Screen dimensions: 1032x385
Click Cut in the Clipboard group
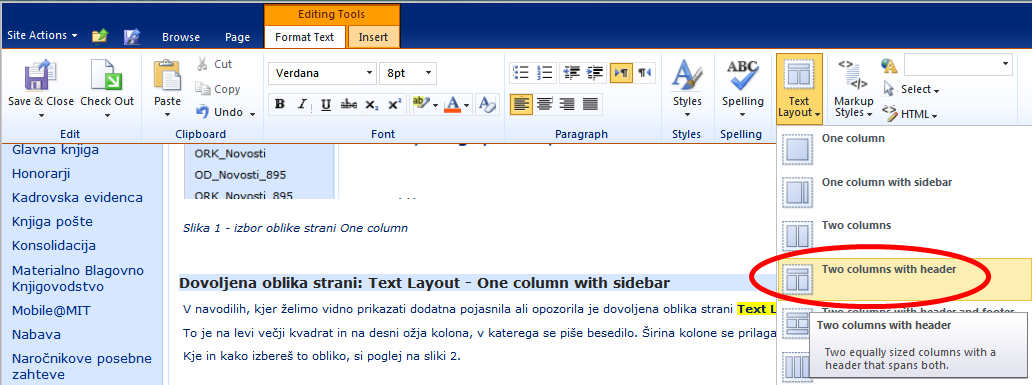coord(215,64)
